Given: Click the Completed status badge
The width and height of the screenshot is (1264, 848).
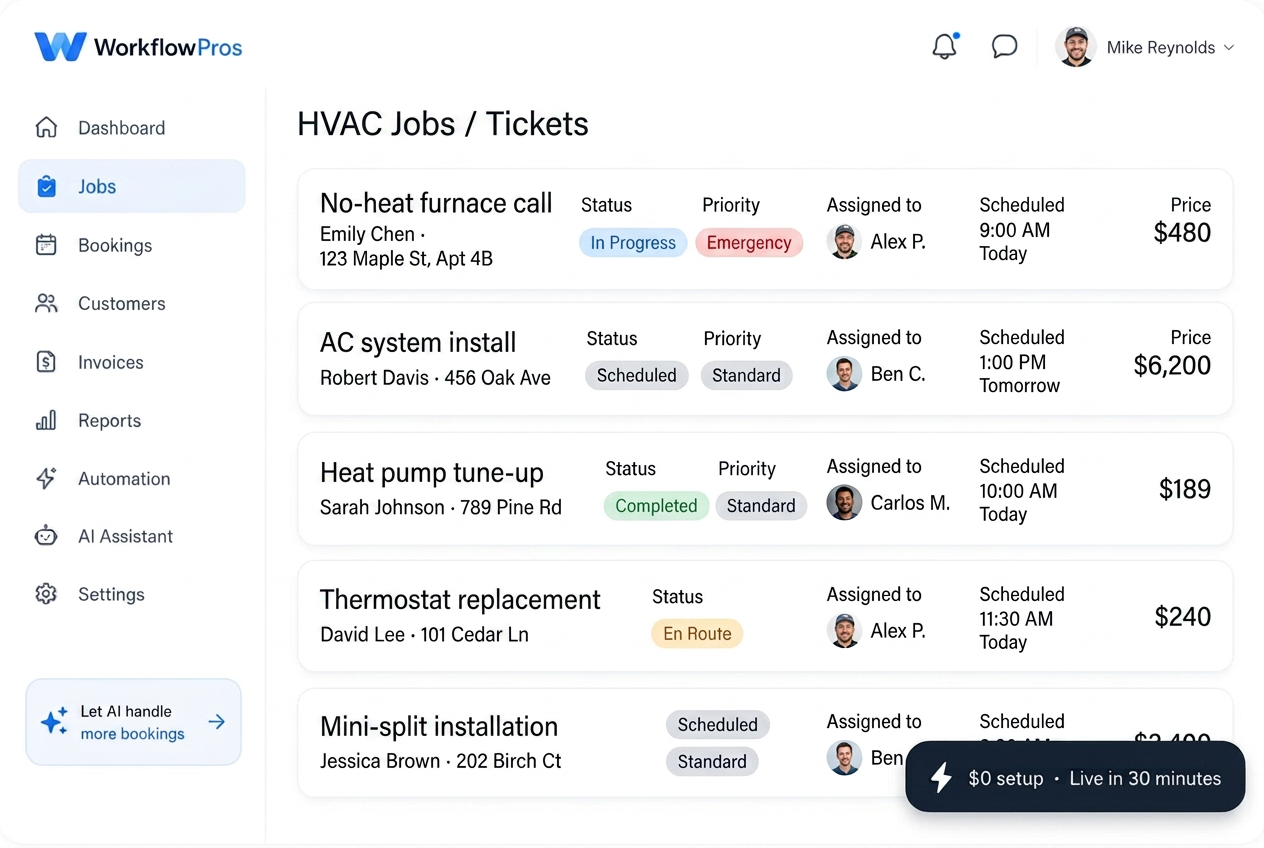Looking at the screenshot, I should tap(656, 506).
